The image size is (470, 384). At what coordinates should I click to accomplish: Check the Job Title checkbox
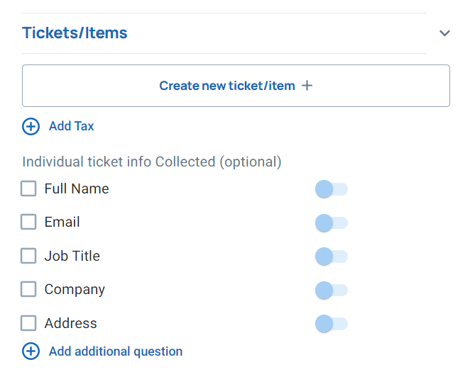click(x=28, y=256)
